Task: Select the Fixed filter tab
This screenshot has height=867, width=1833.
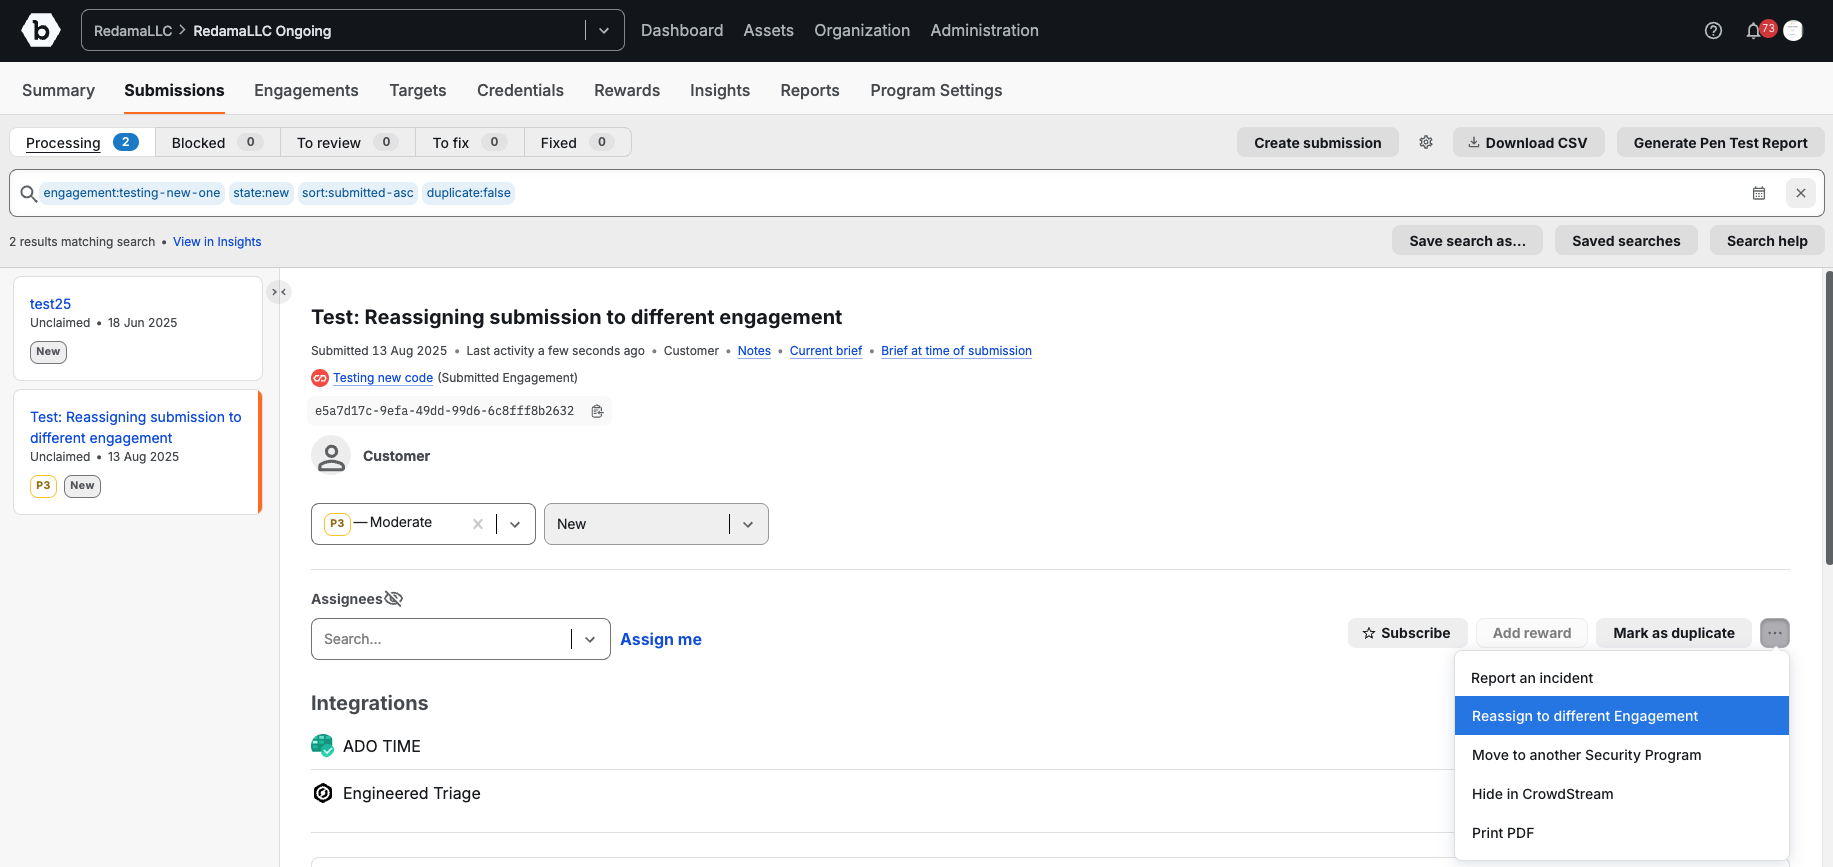Action: (577, 142)
